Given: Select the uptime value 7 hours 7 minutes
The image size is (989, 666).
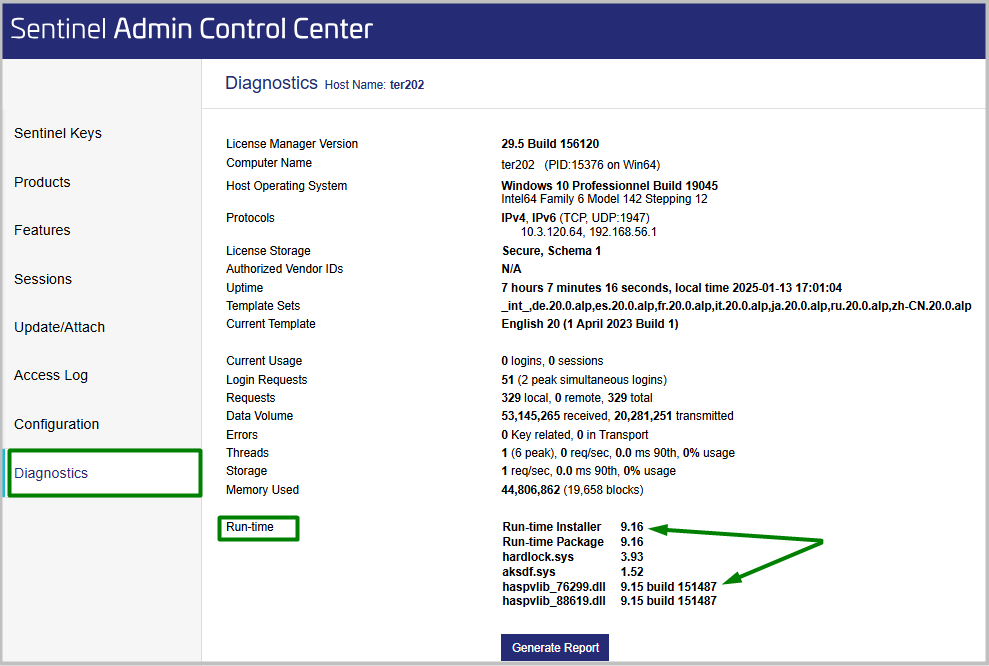Looking at the screenshot, I should point(672,288).
